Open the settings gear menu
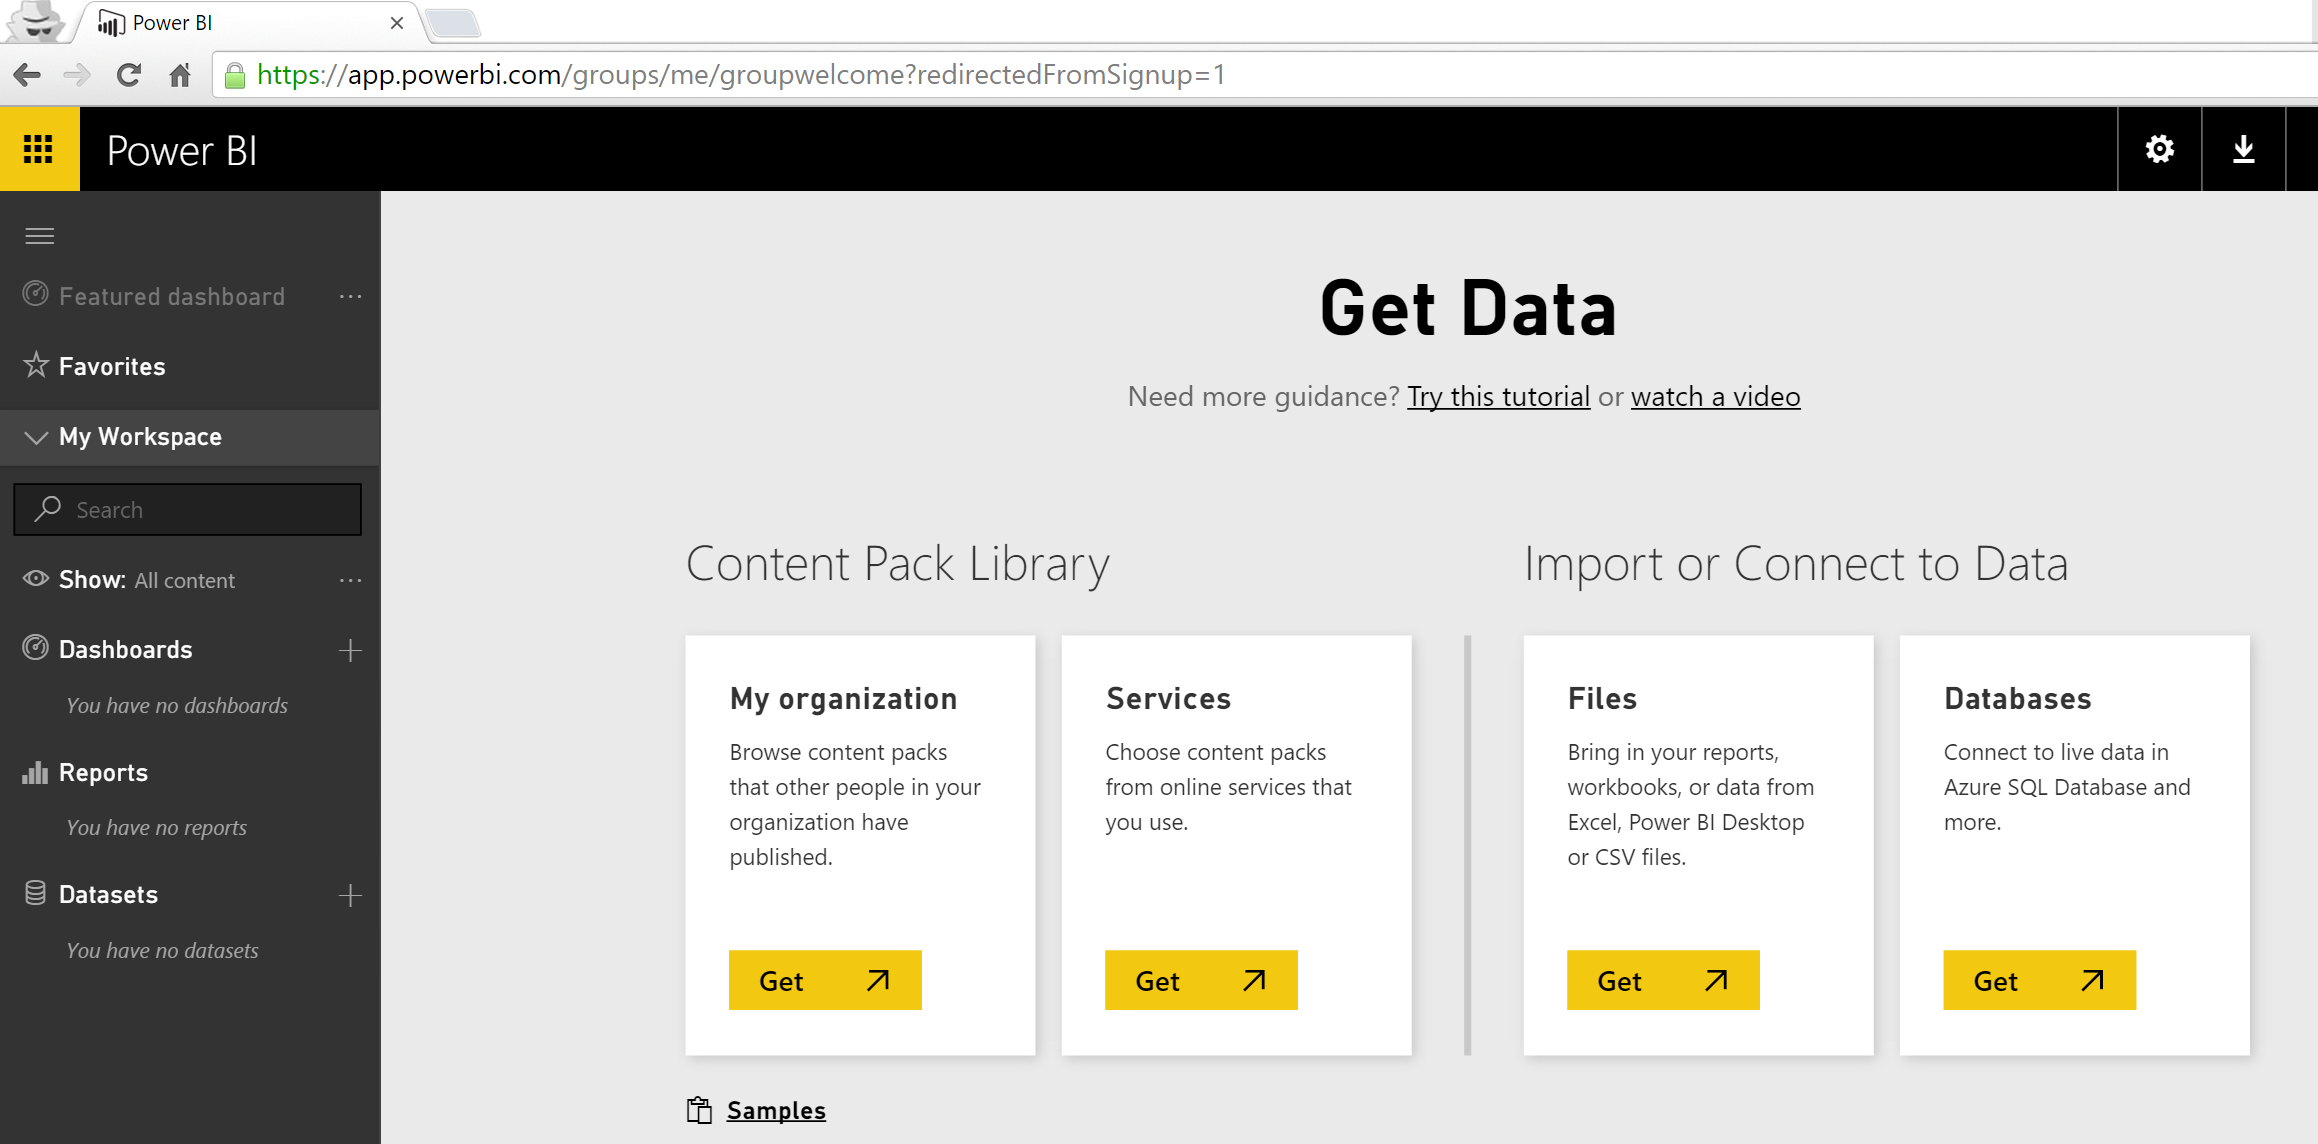2318x1144 pixels. (x=2159, y=149)
